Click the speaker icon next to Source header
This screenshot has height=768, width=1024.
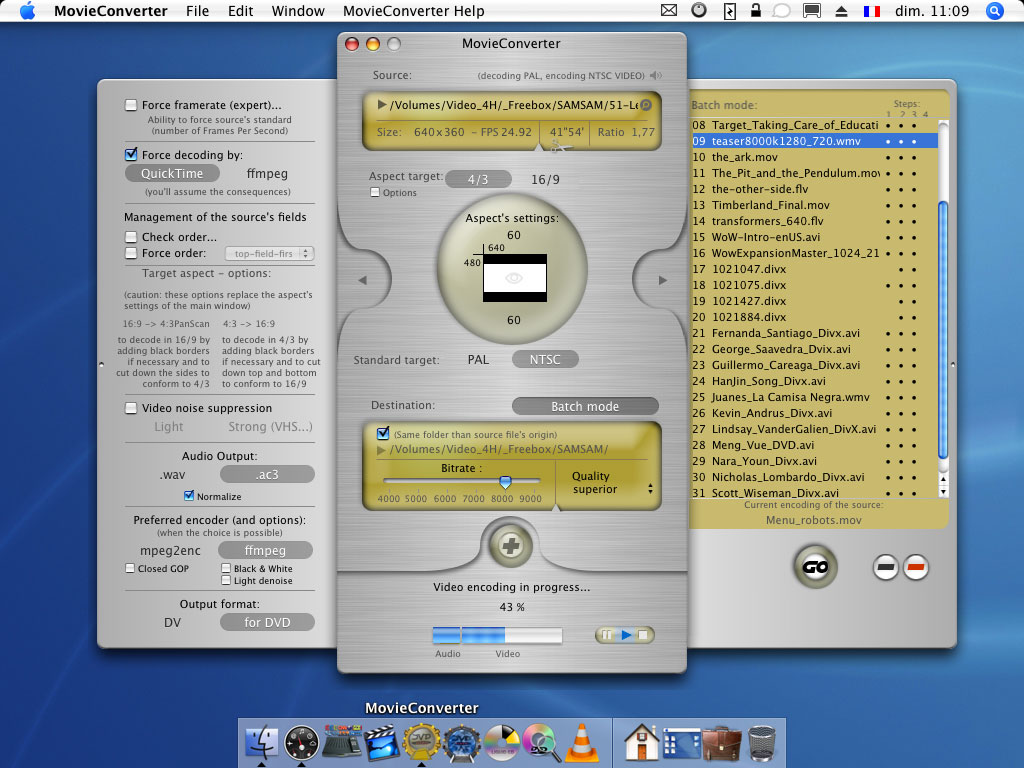pyautogui.click(x=656, y=76)
